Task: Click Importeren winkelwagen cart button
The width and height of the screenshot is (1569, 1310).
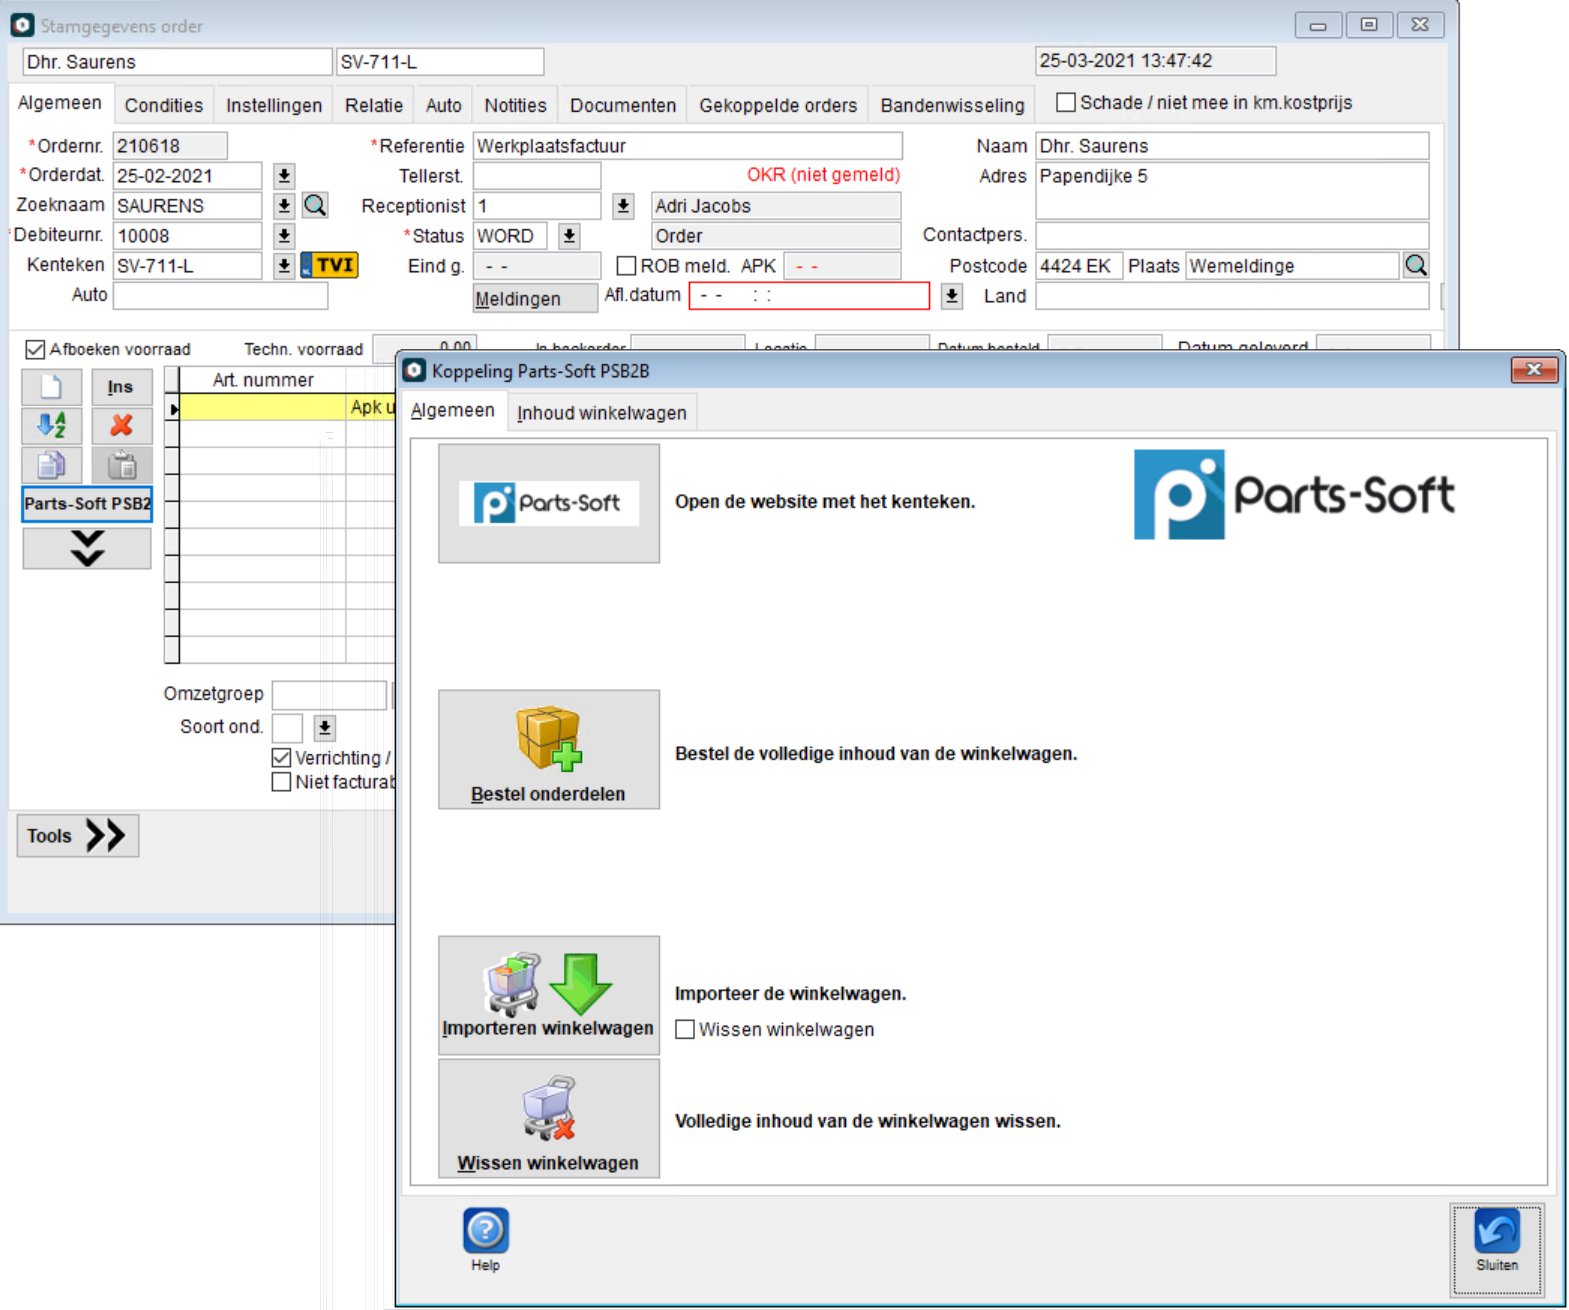Action: [548, 995]
